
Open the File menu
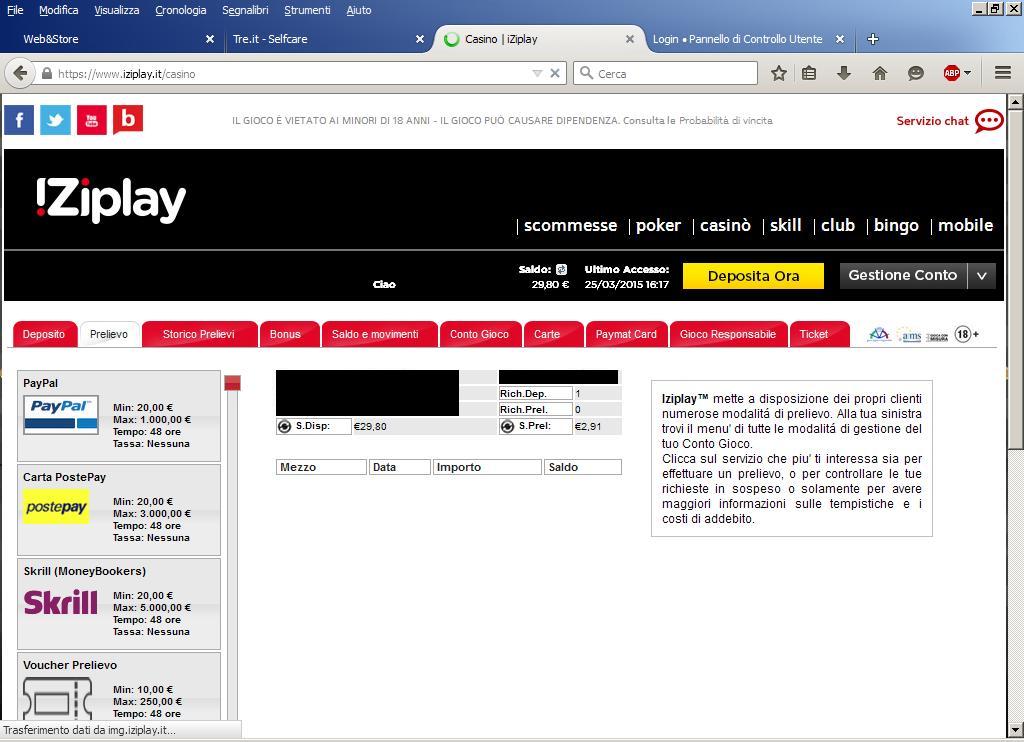click(15, 10)
